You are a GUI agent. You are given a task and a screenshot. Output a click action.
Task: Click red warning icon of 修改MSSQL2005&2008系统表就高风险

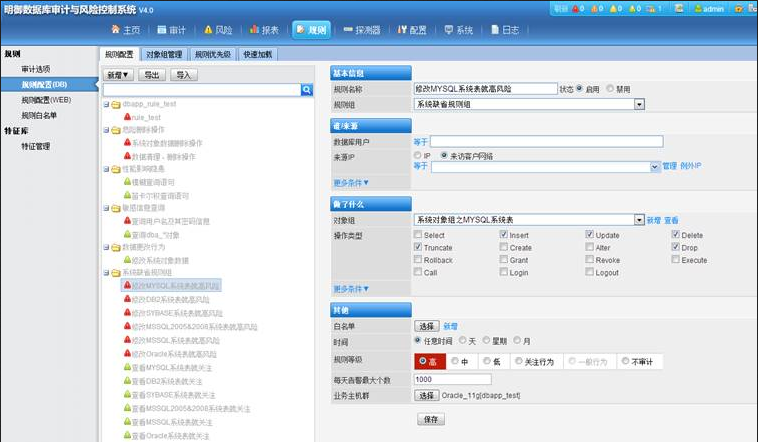pyautogui.click(x=127, y=326)
